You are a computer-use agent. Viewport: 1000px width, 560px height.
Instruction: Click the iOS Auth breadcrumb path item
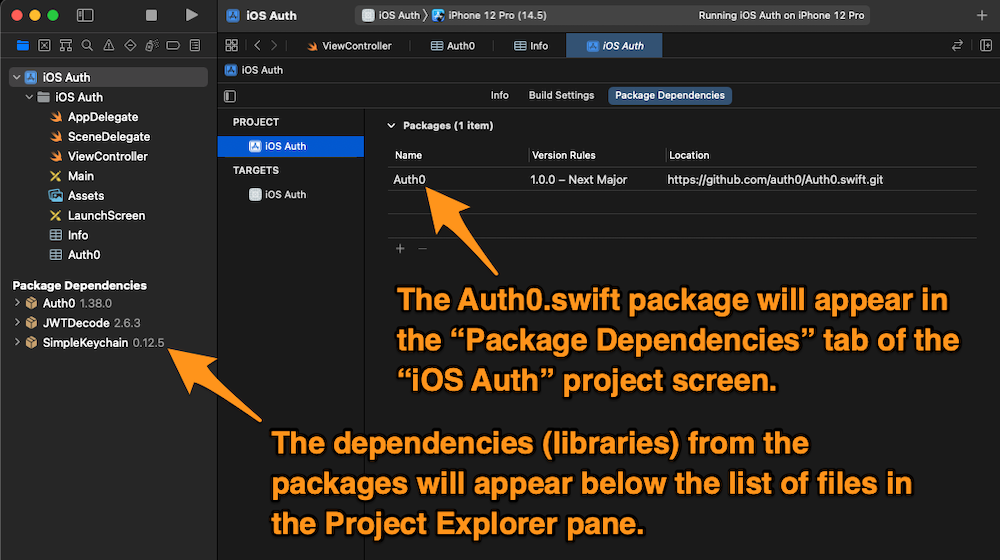coord(254,70)
